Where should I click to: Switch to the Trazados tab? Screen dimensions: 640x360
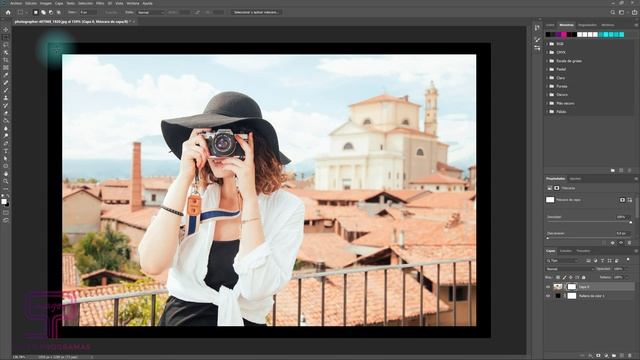583,251
